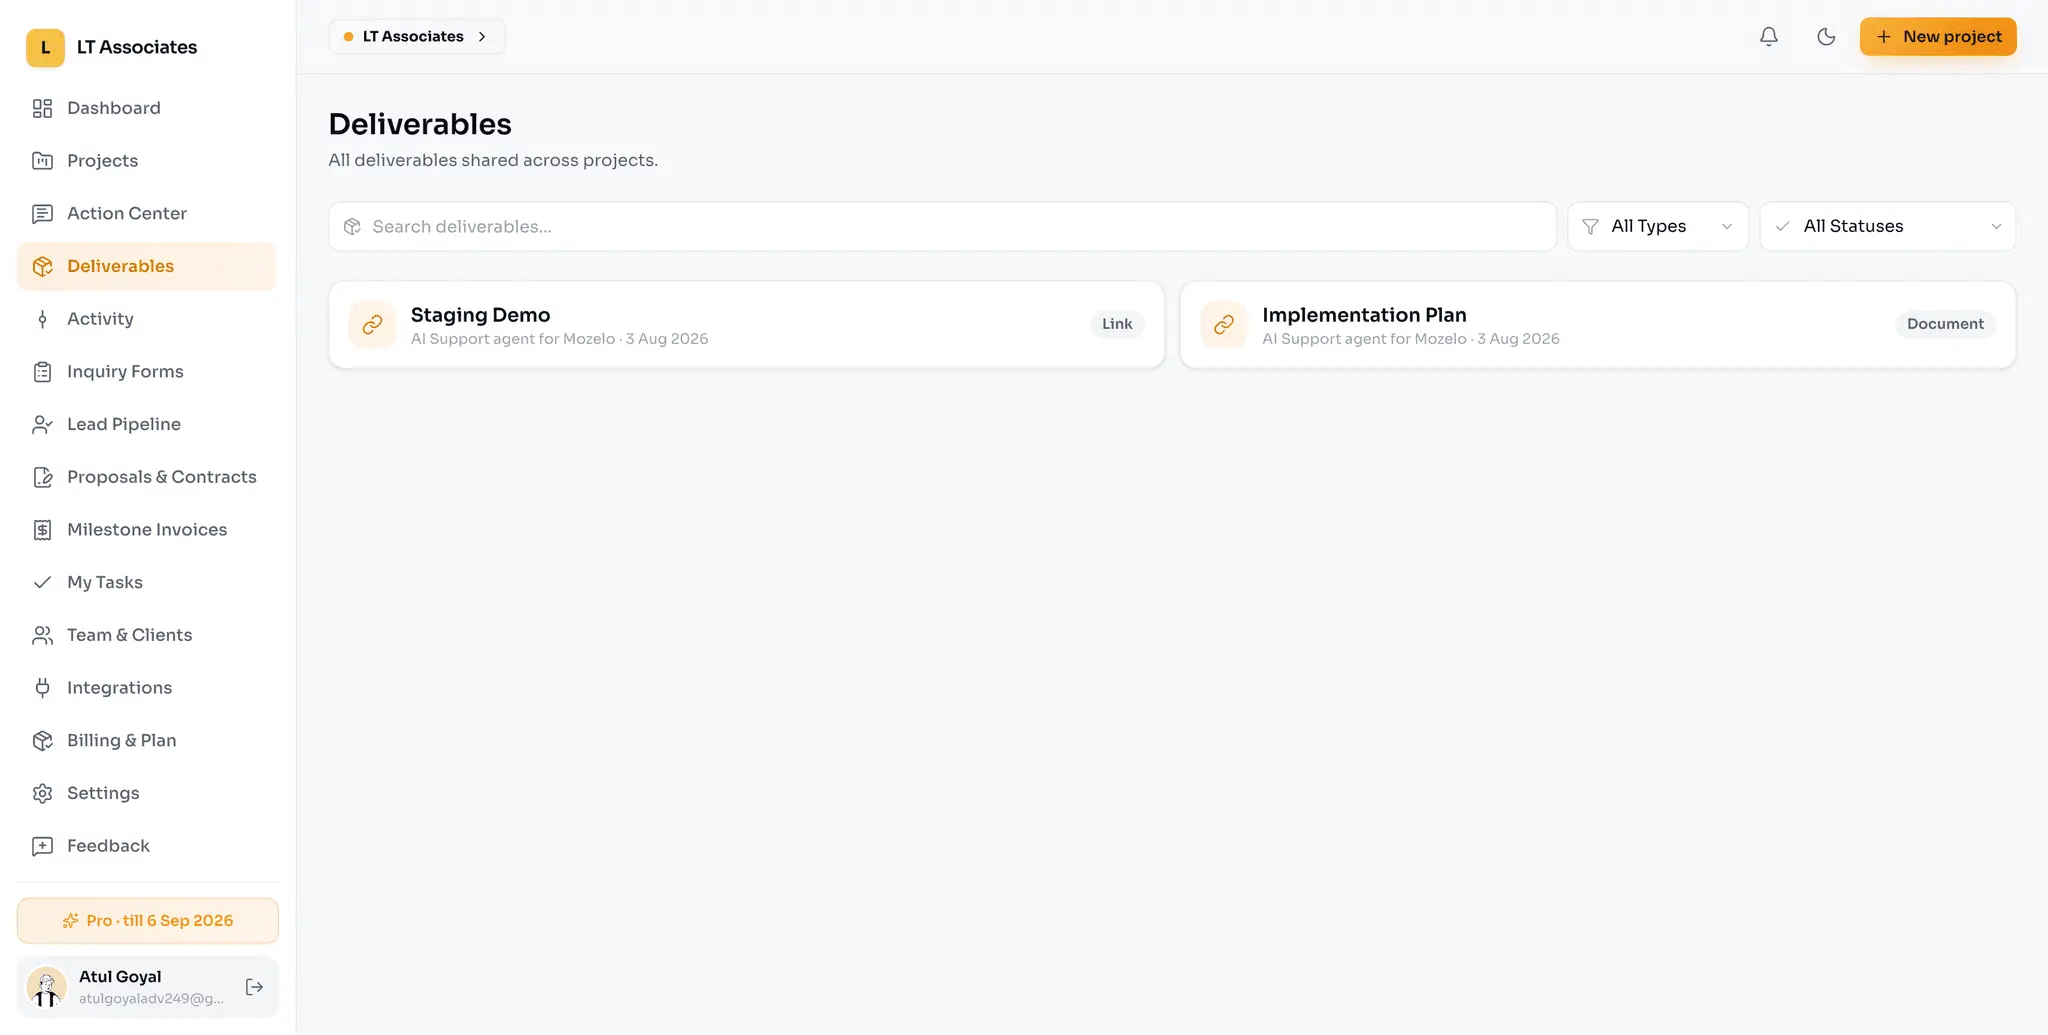
Task: Click the Team & Clients people icon
Action: [x=42, y=635]
